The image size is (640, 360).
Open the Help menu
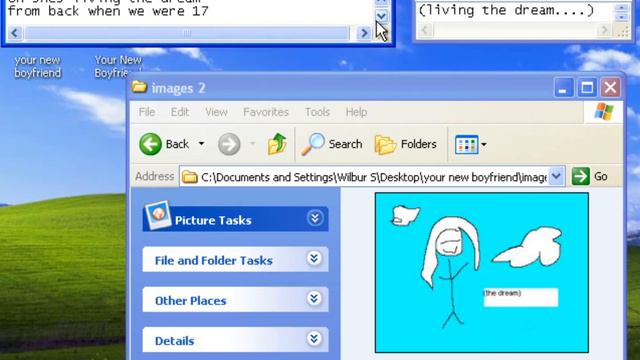tap(356, 112)
